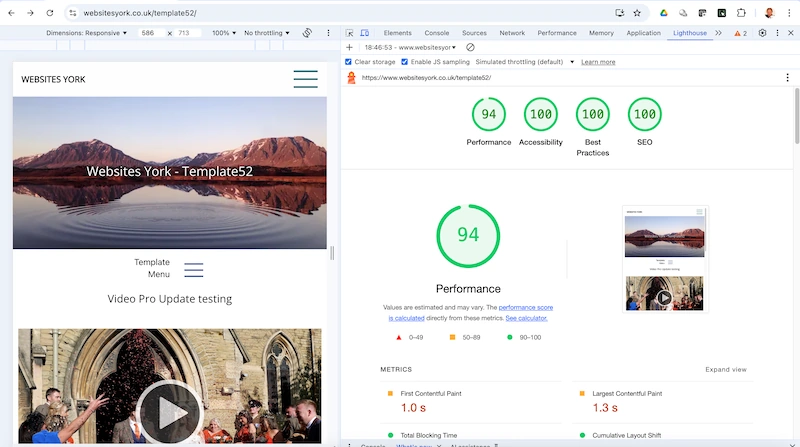Open the Lighthouse report selector dropdown
Viewport: 800px width, 447px height.
(x=410, y=47)
